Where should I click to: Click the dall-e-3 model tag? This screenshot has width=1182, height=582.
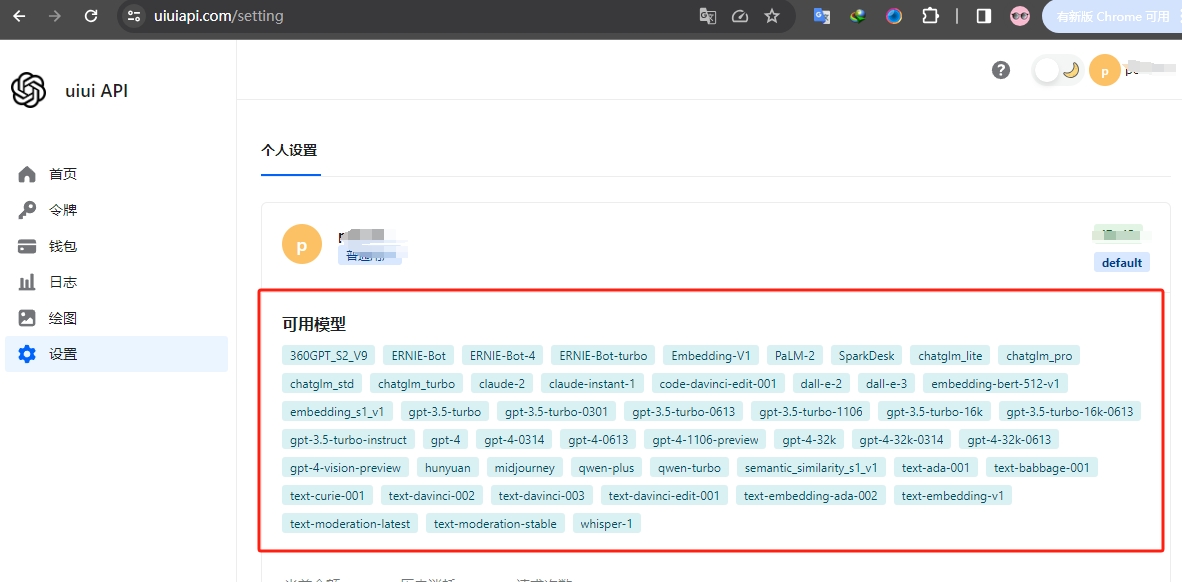tap(886, 384)
